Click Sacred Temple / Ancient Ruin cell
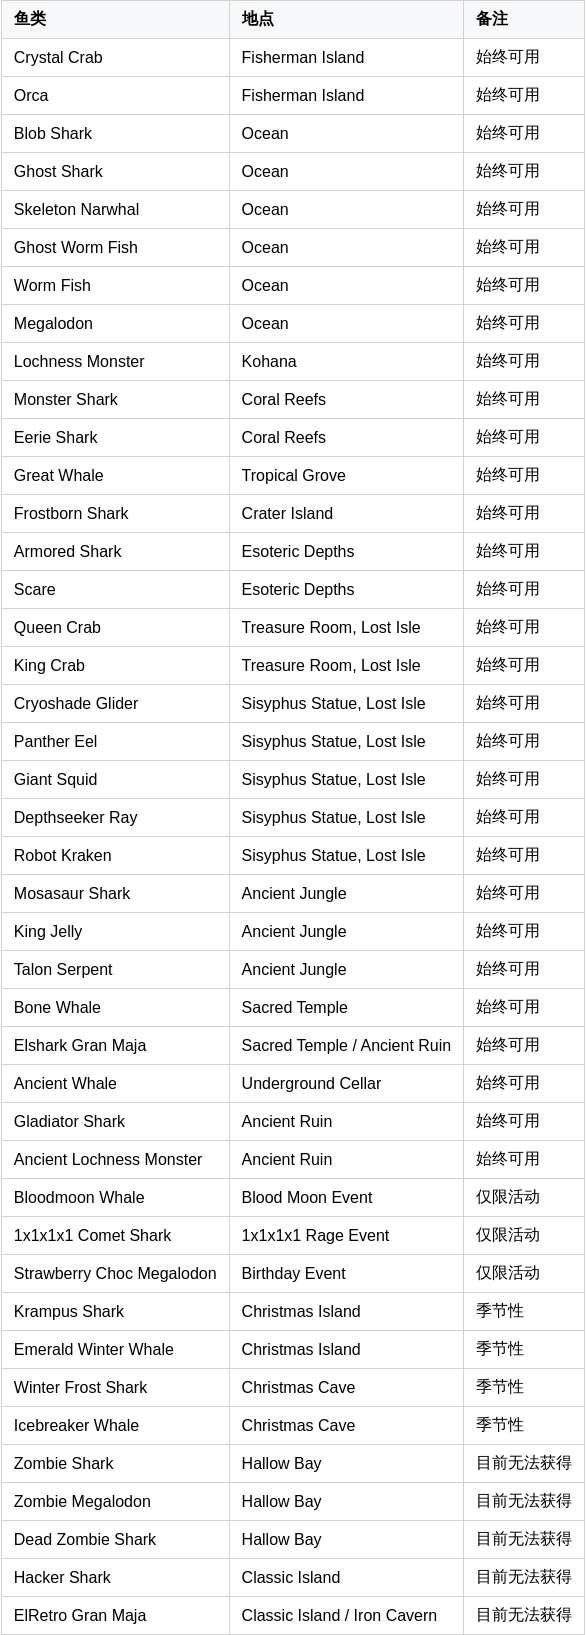Screen dimensions: 586x1635 point(346,1046)
